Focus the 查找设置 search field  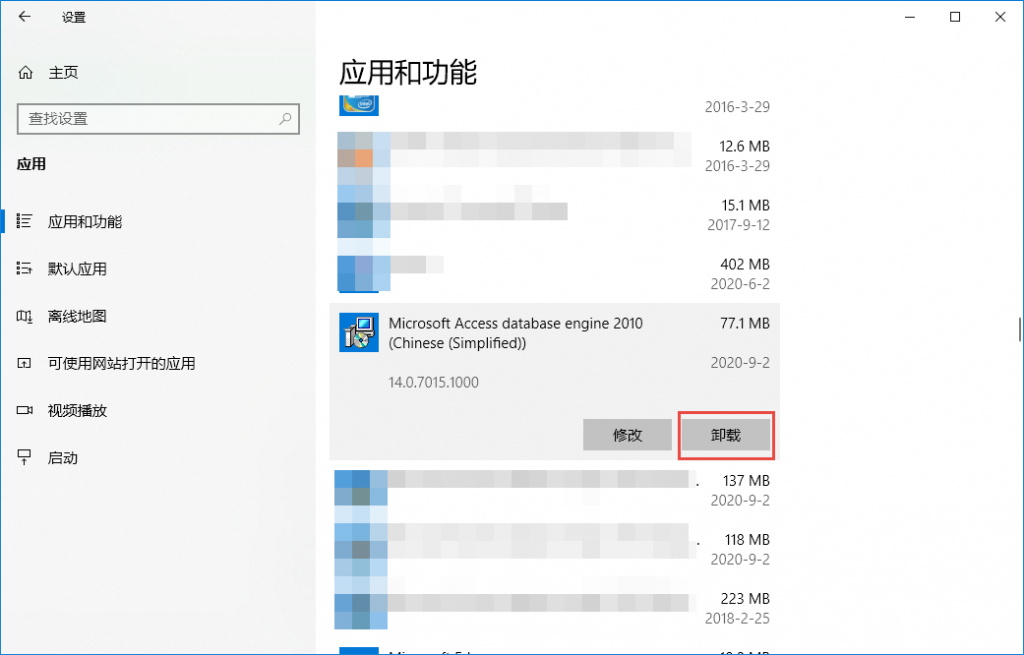pyautogui.click(x=158, y=119)
